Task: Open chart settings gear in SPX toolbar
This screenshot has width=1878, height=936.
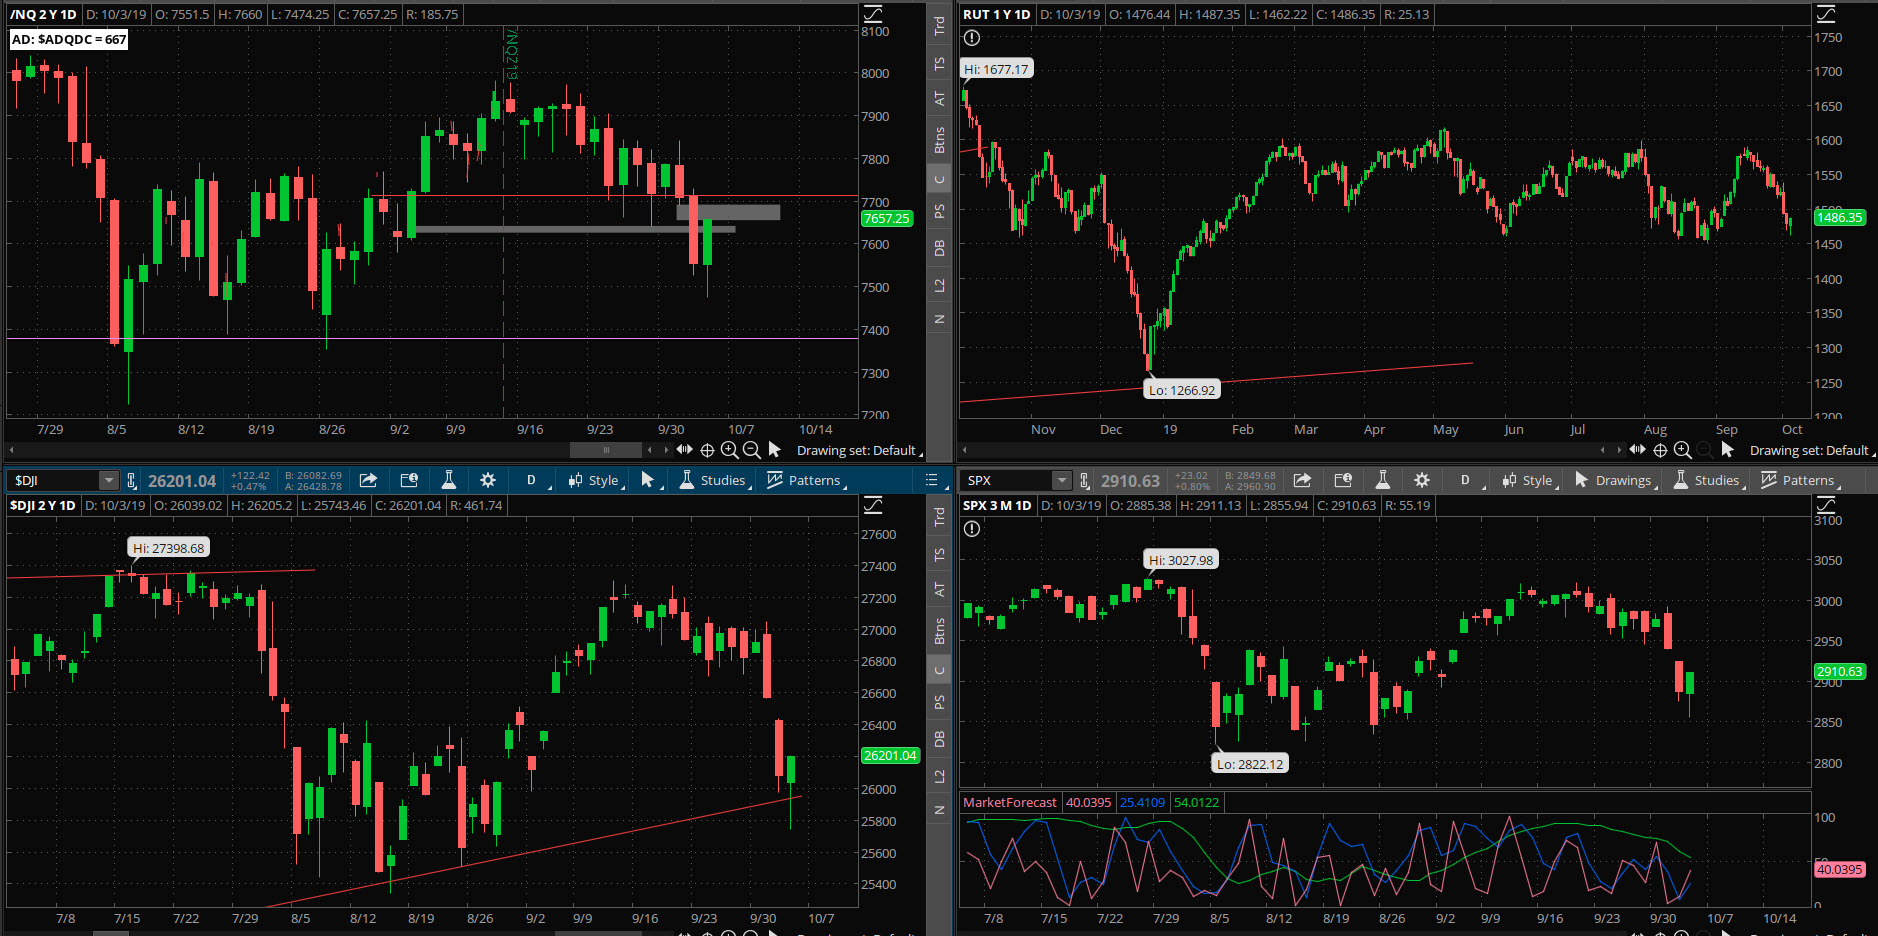Action: [1422, 481]
